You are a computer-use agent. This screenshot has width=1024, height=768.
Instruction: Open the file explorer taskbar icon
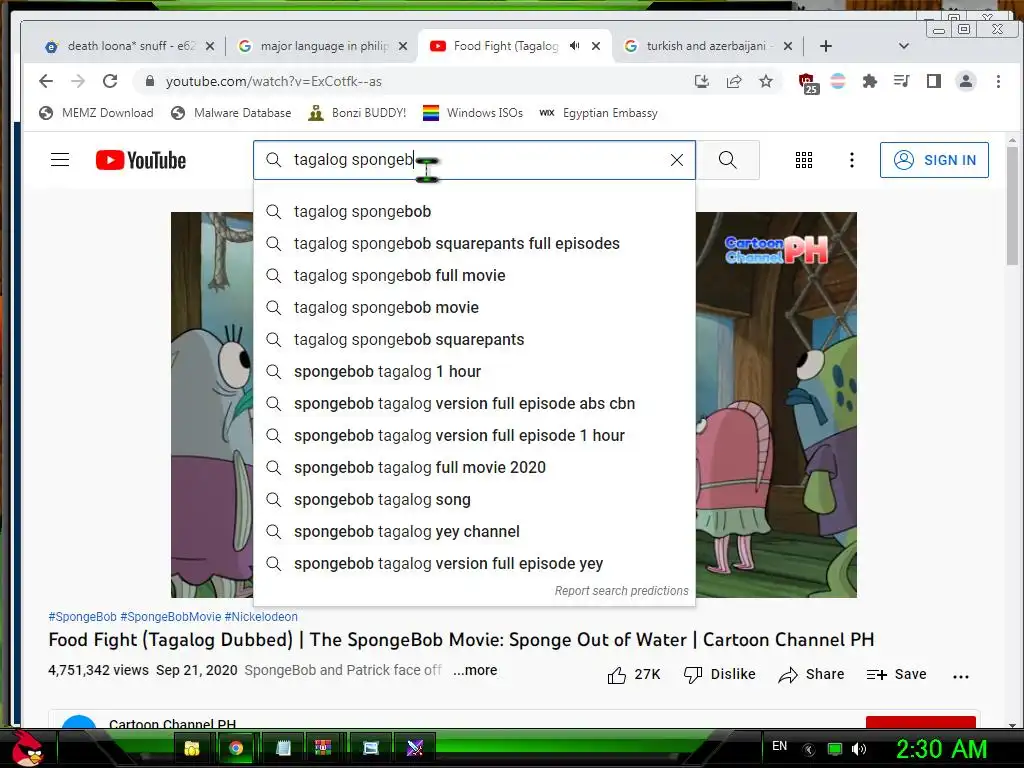pos(191,748)
